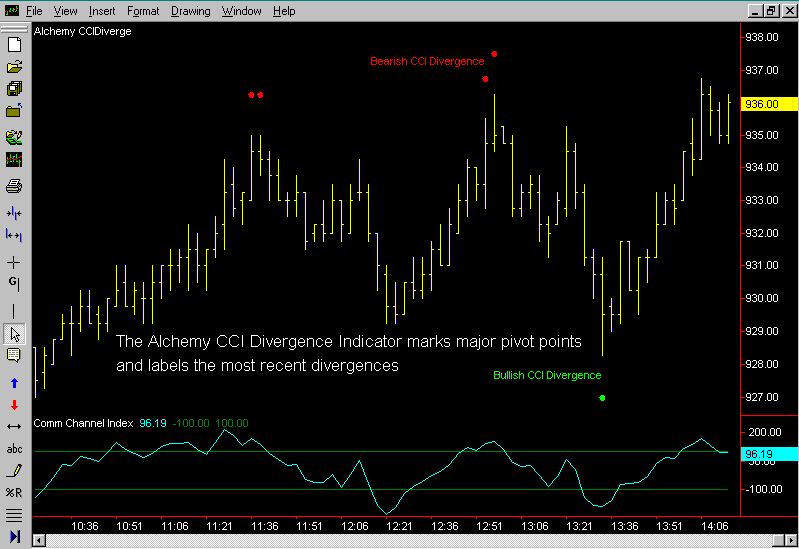Select the pencil trendline drawing tool
Viewport: 799px width, 549px height.
click(x=14, y=470)
